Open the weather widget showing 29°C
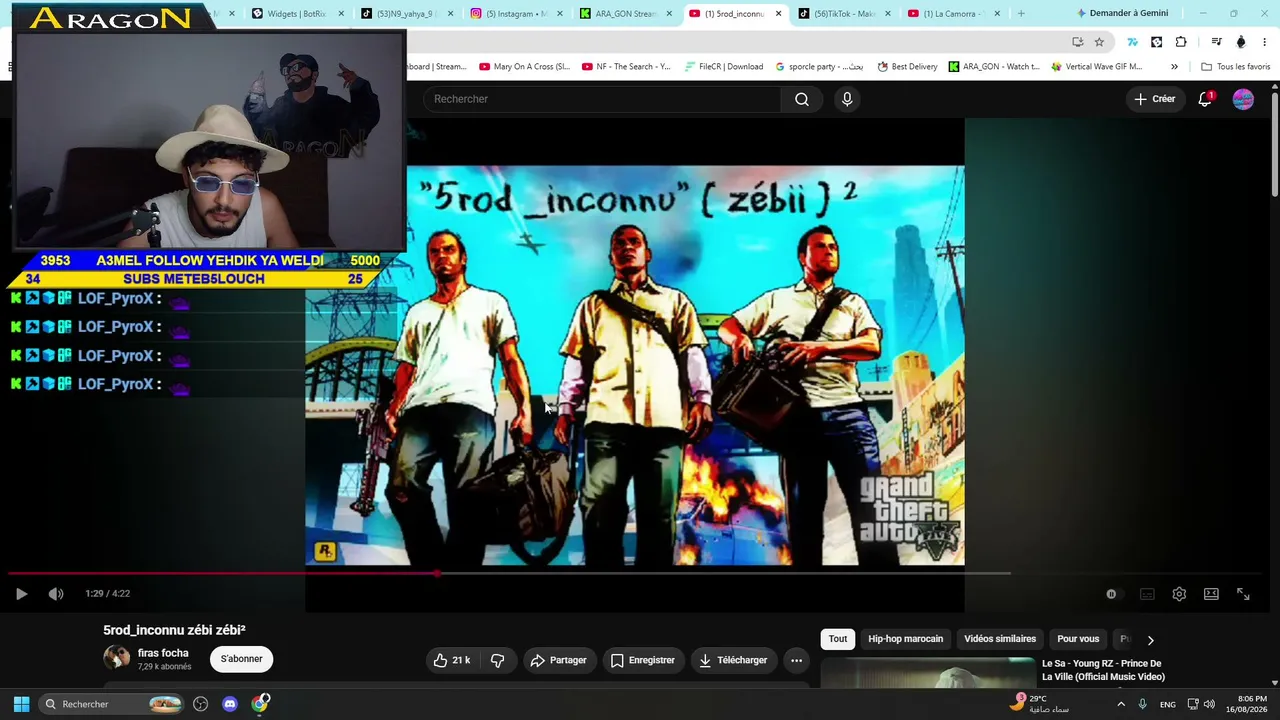This screenshot has width=1280, height=720. (1038, 704)
